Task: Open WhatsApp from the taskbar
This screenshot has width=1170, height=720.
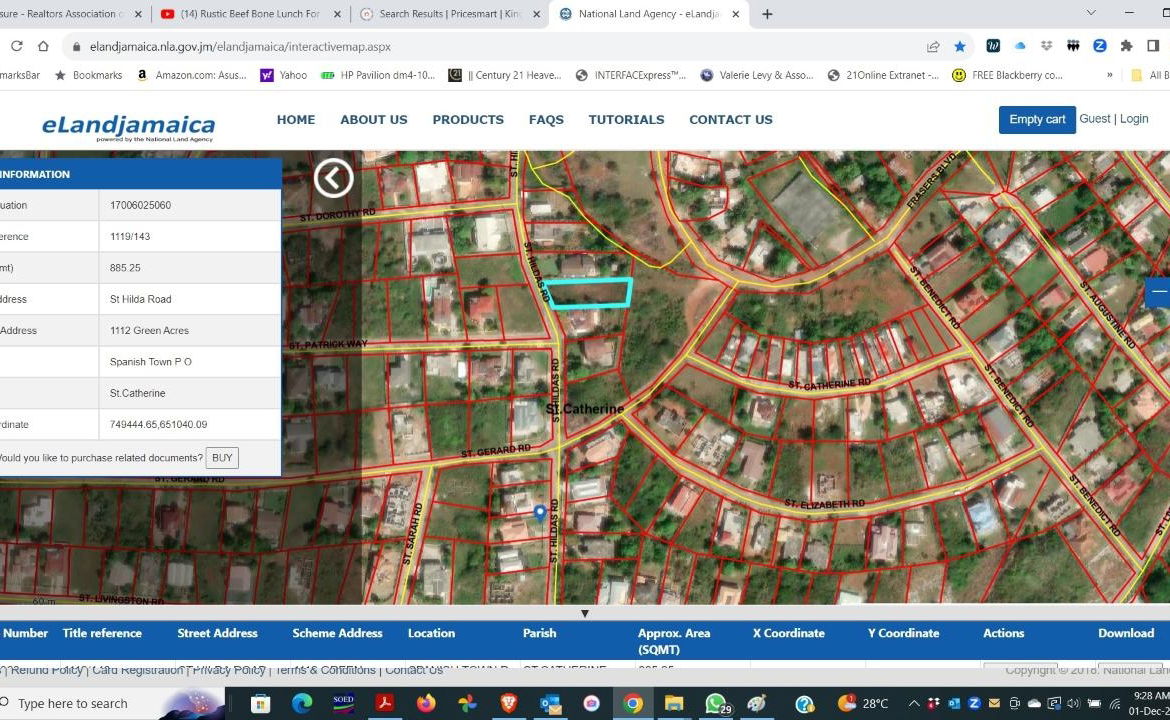Action: [x=716, y=703]
